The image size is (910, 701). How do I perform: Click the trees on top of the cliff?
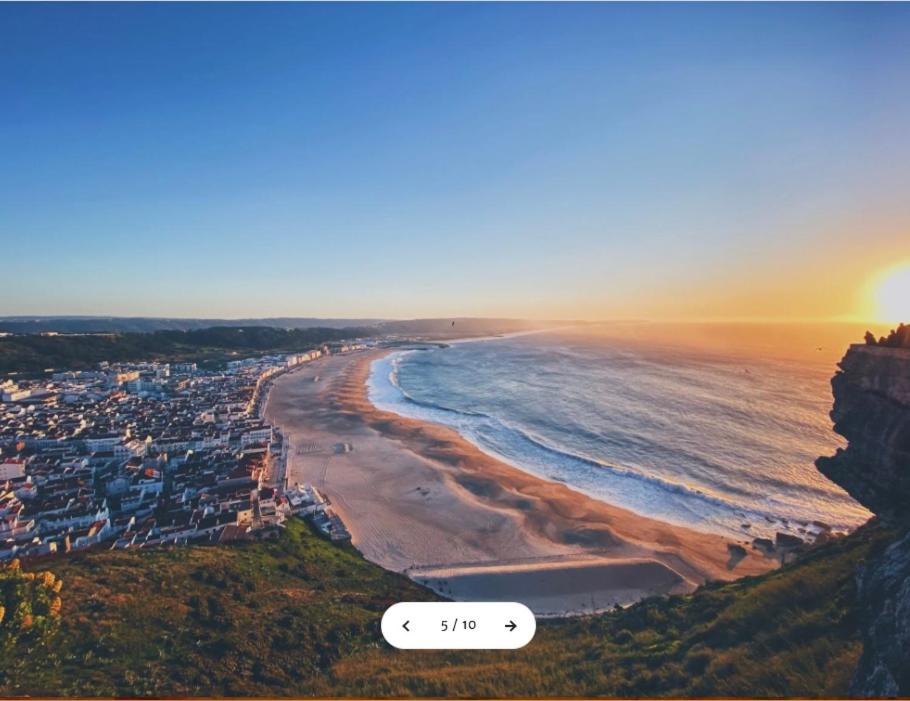click(x=888, y=337)
